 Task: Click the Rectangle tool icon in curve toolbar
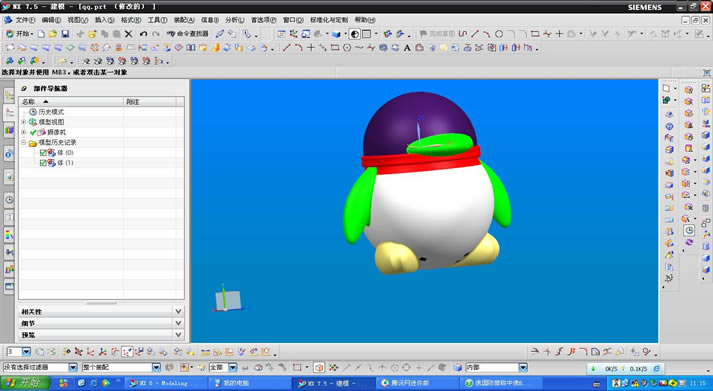[335, 47]
